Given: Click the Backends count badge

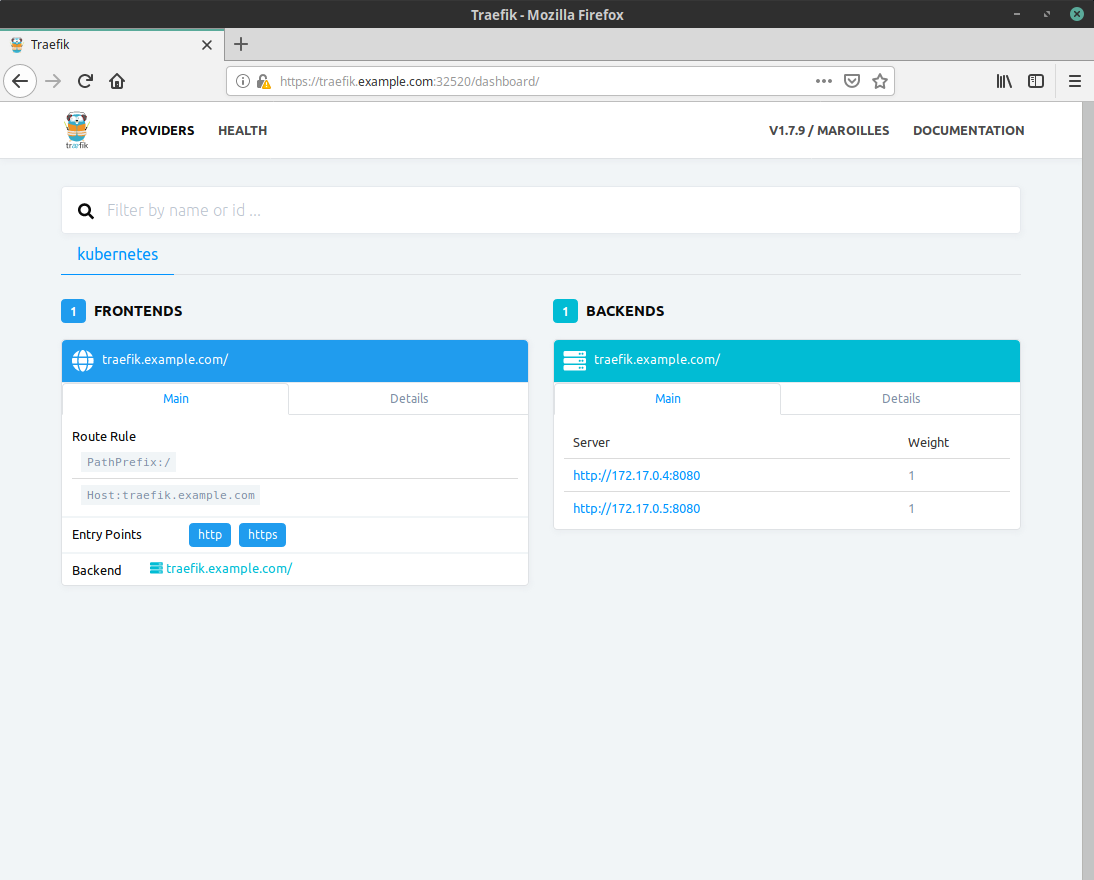Looking at the screenshot, I should (x=565, y=311).
